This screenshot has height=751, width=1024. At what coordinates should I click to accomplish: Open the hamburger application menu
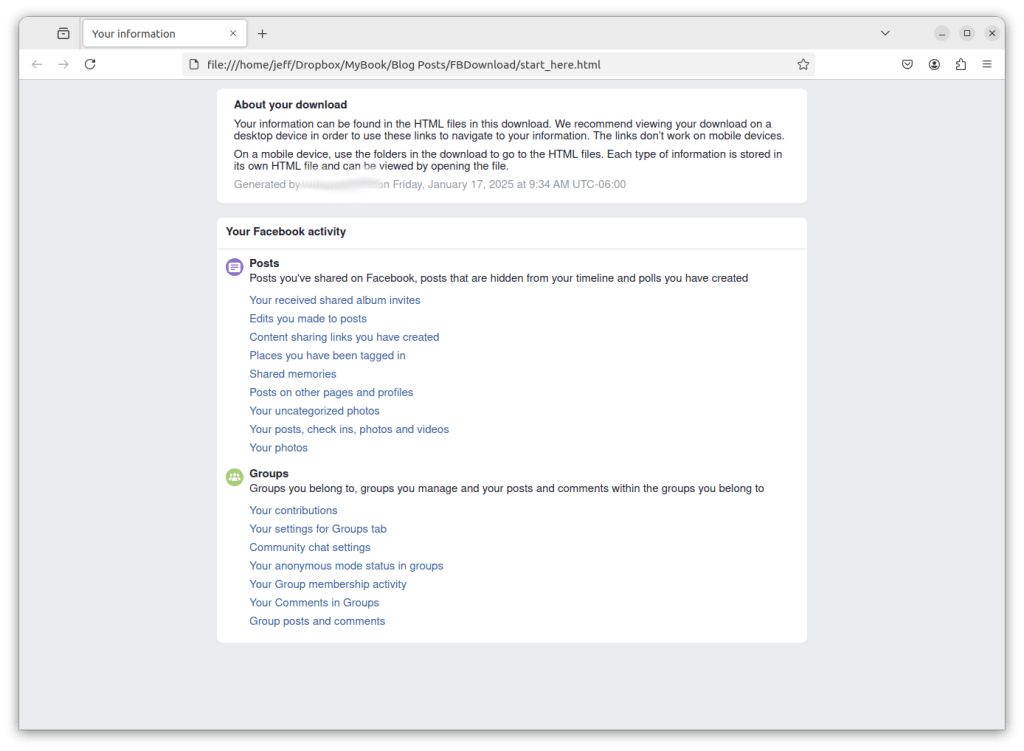click(x=987, y=64)
